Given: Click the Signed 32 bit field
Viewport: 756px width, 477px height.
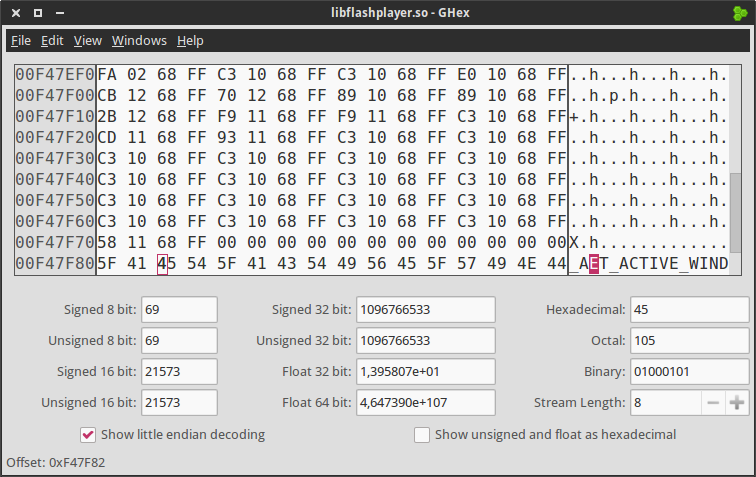Looking at the screenshot, I should [x=426, y=310].
